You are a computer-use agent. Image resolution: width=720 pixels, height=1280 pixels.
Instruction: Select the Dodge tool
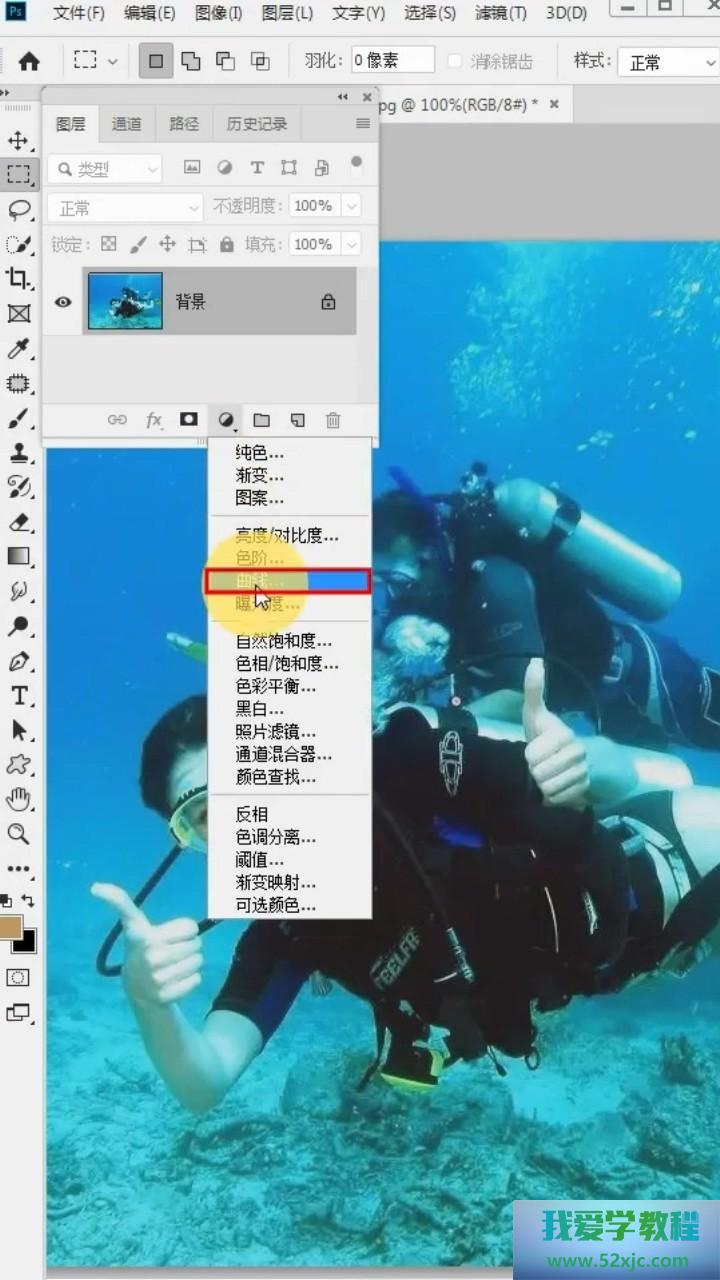pyautogui.click(x=18, y=626)
